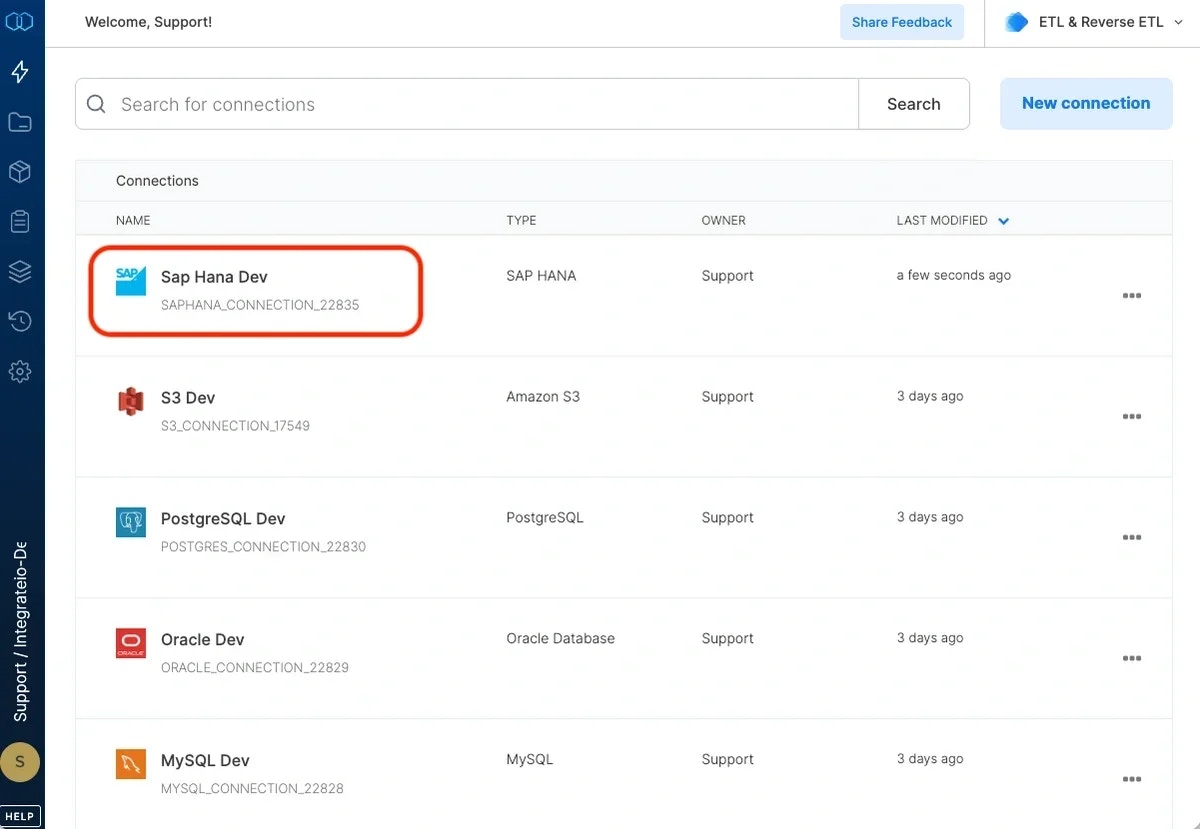
Task: Open the HELP tab
Action: pyautogui.click(x=20, y=815)
